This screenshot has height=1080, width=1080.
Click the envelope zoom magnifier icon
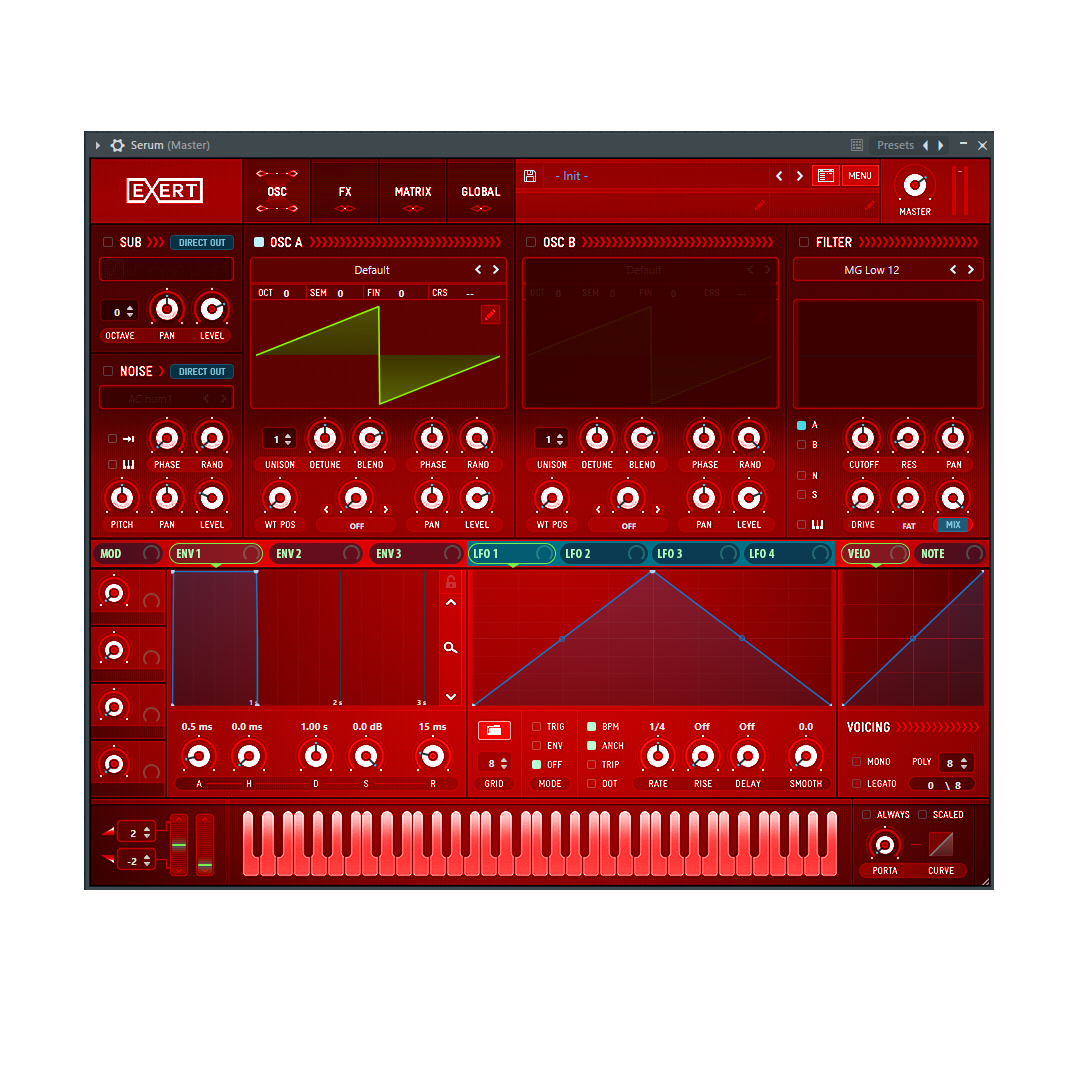click(451, 648)
